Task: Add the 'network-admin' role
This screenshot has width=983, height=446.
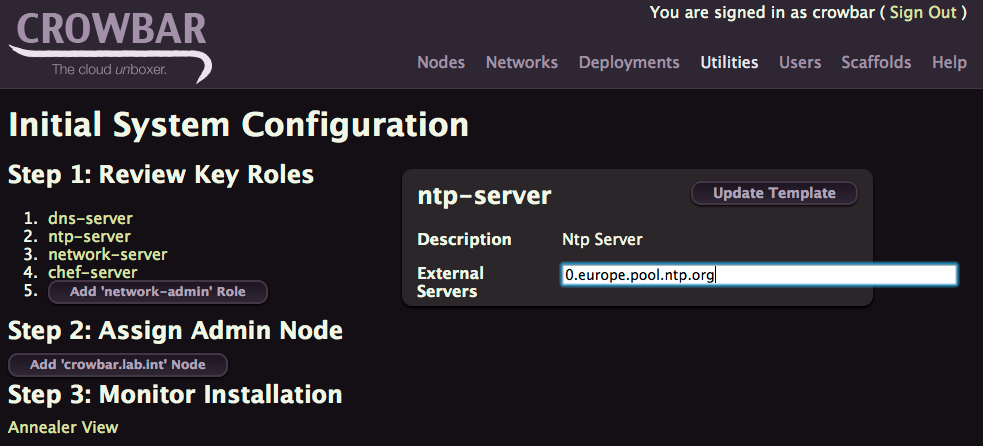Action: (158, 292)
